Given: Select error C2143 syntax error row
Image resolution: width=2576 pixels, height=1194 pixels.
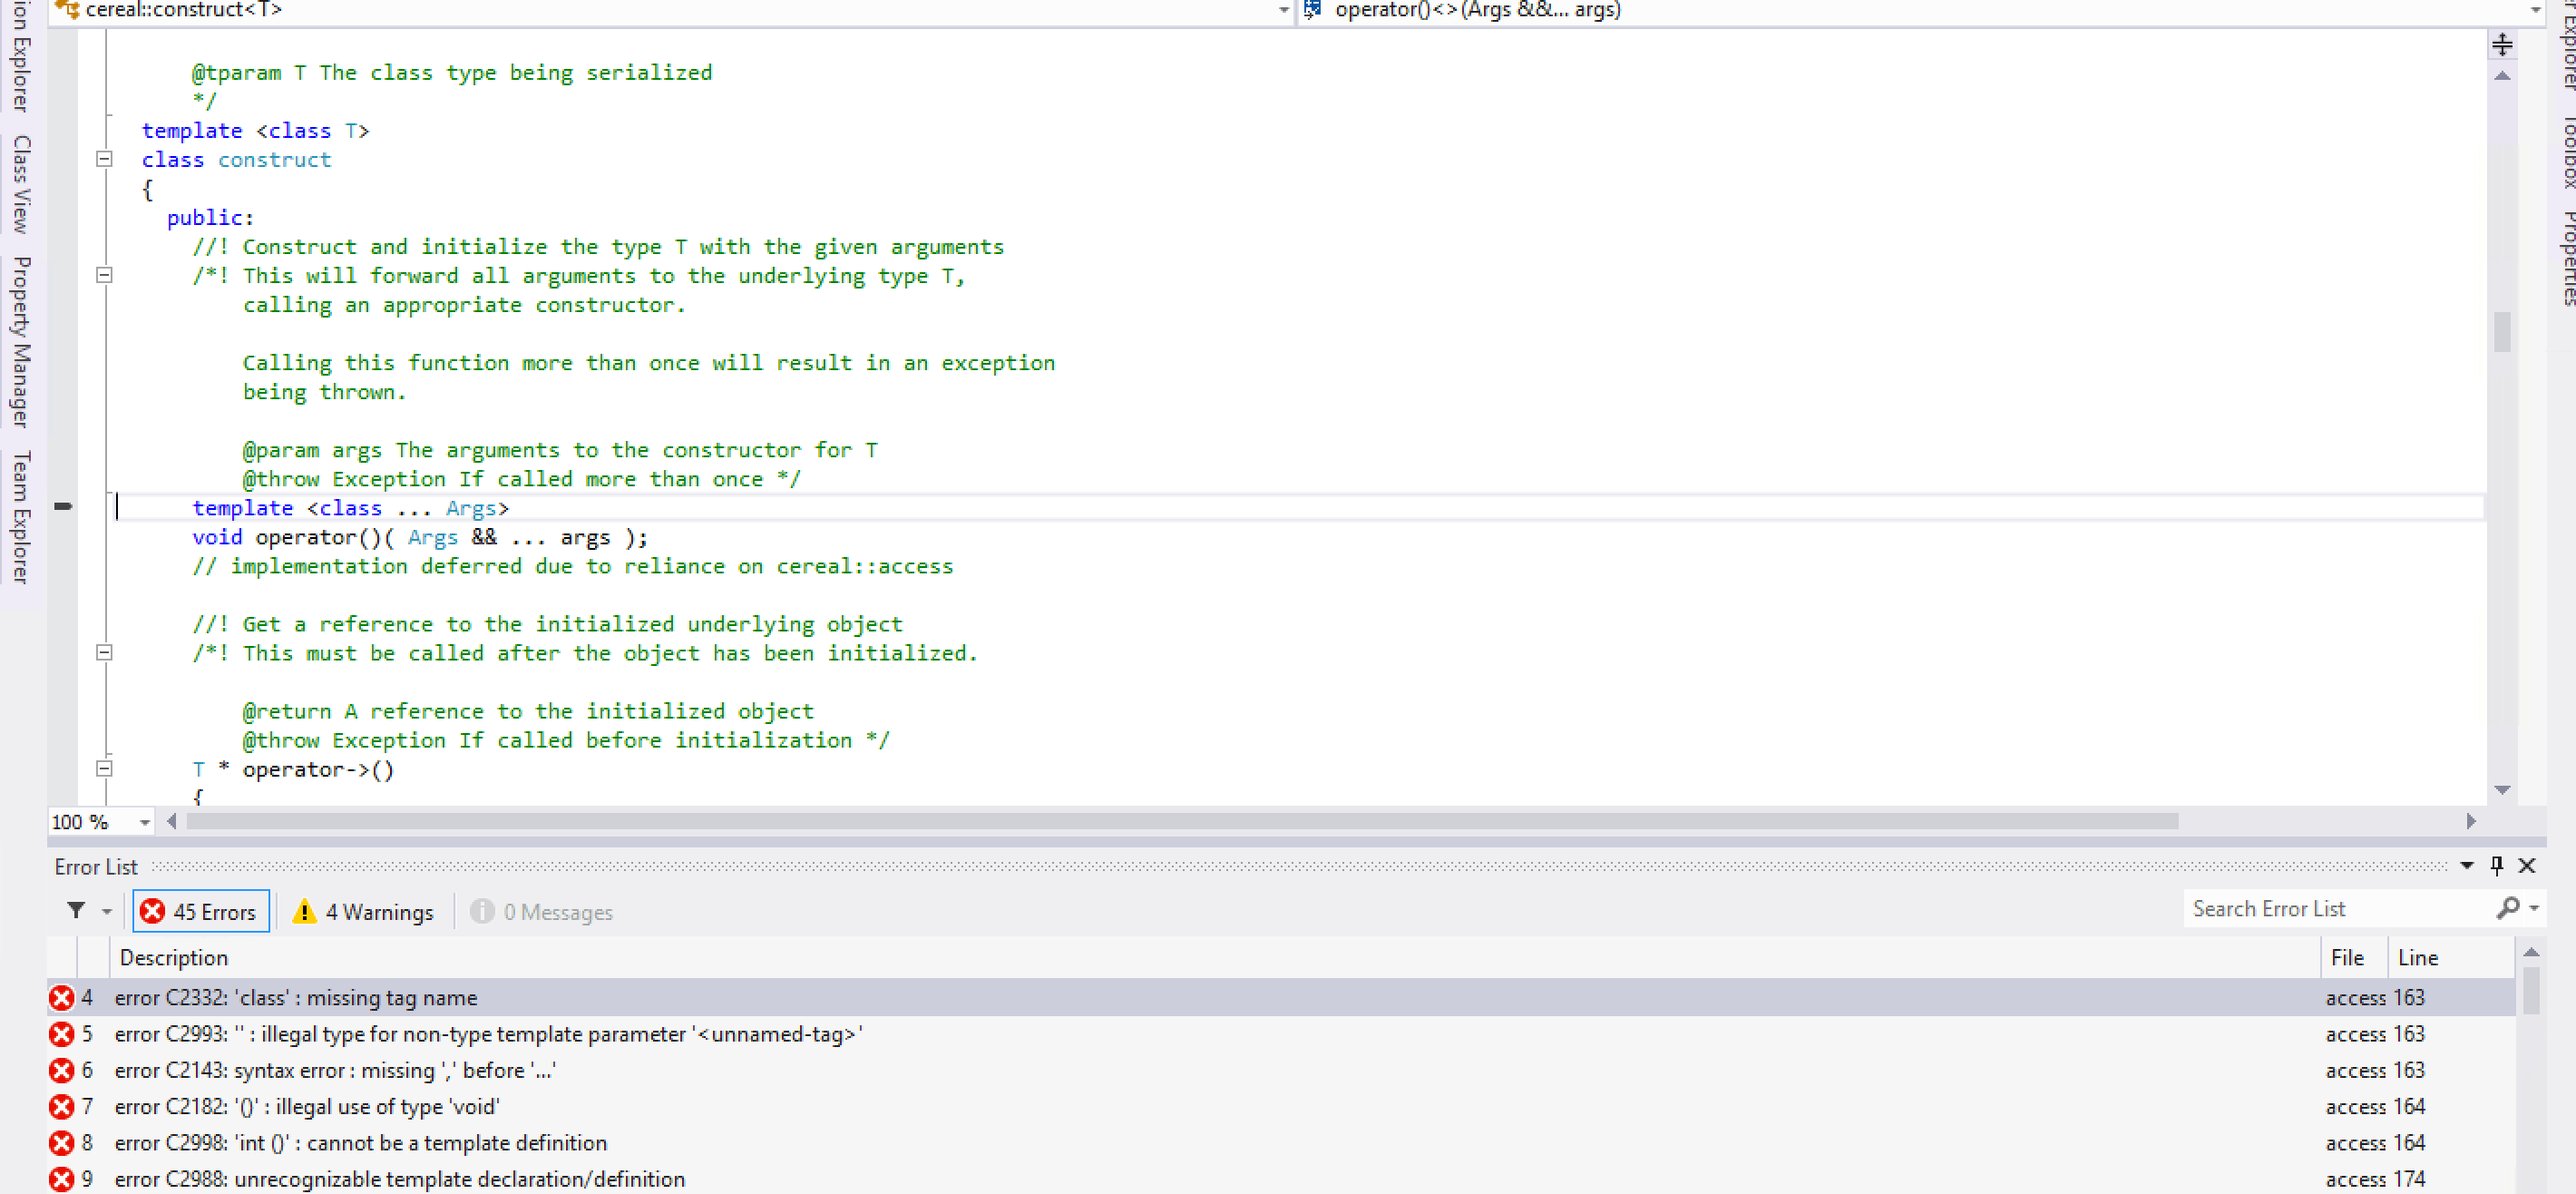Looking at the screenshot, I should pos(335,1070).
